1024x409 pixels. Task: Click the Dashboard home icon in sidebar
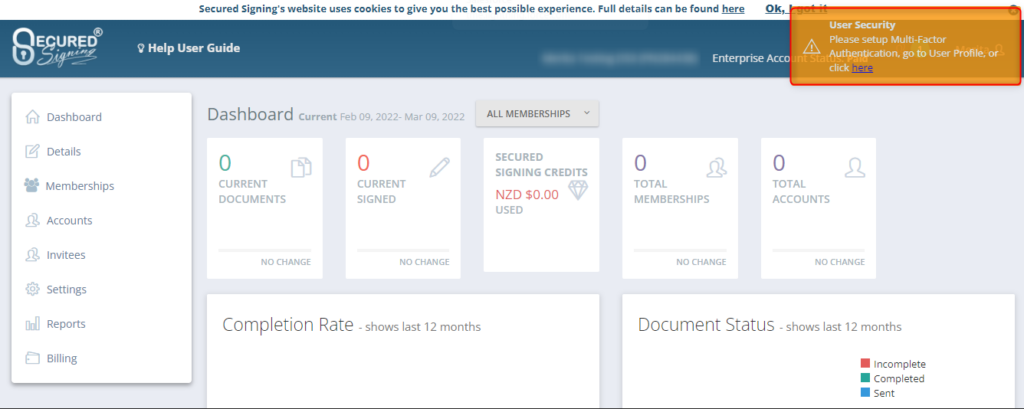click(32, 117)
